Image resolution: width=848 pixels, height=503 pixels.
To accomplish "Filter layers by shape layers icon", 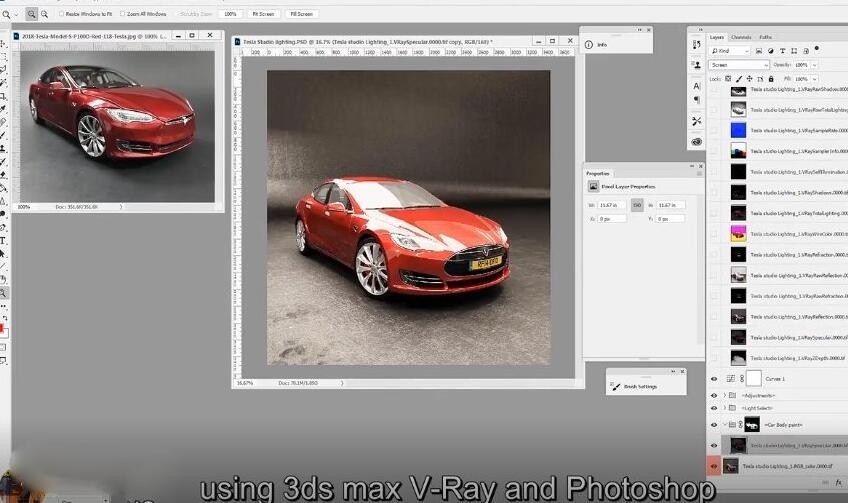I will (x=794, y=51).
